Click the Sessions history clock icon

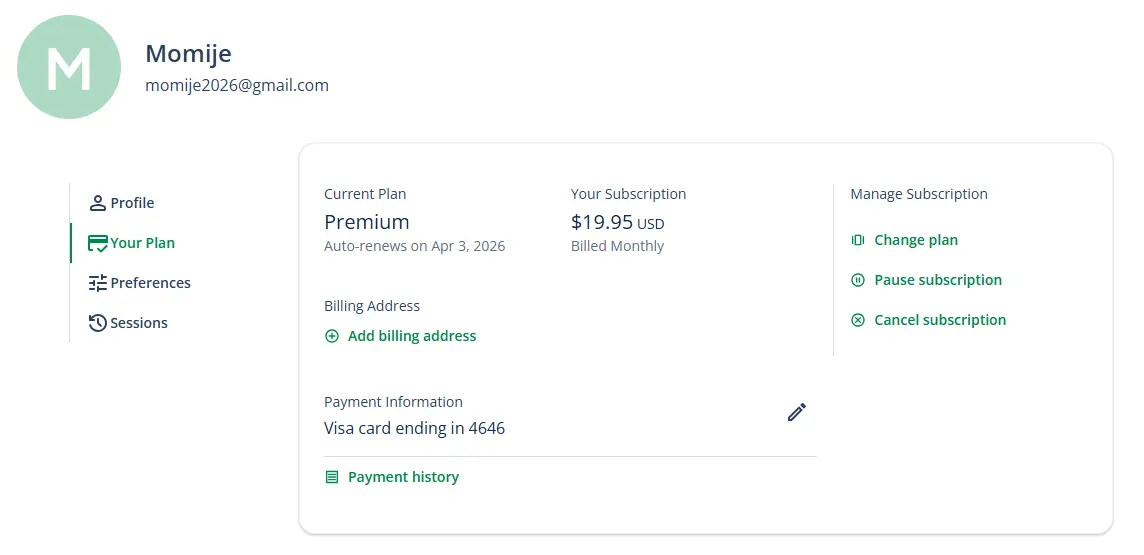click(x=98, y=323)
